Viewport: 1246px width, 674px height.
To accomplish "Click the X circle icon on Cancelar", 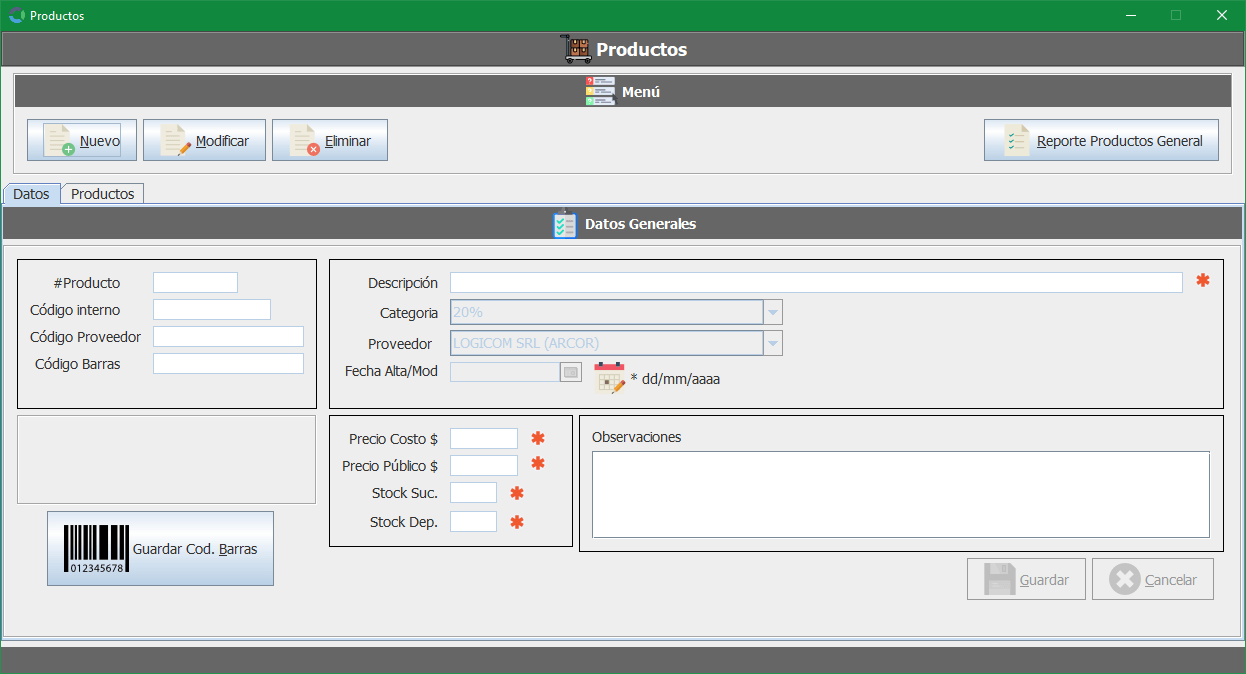I will click(1125, 580).
